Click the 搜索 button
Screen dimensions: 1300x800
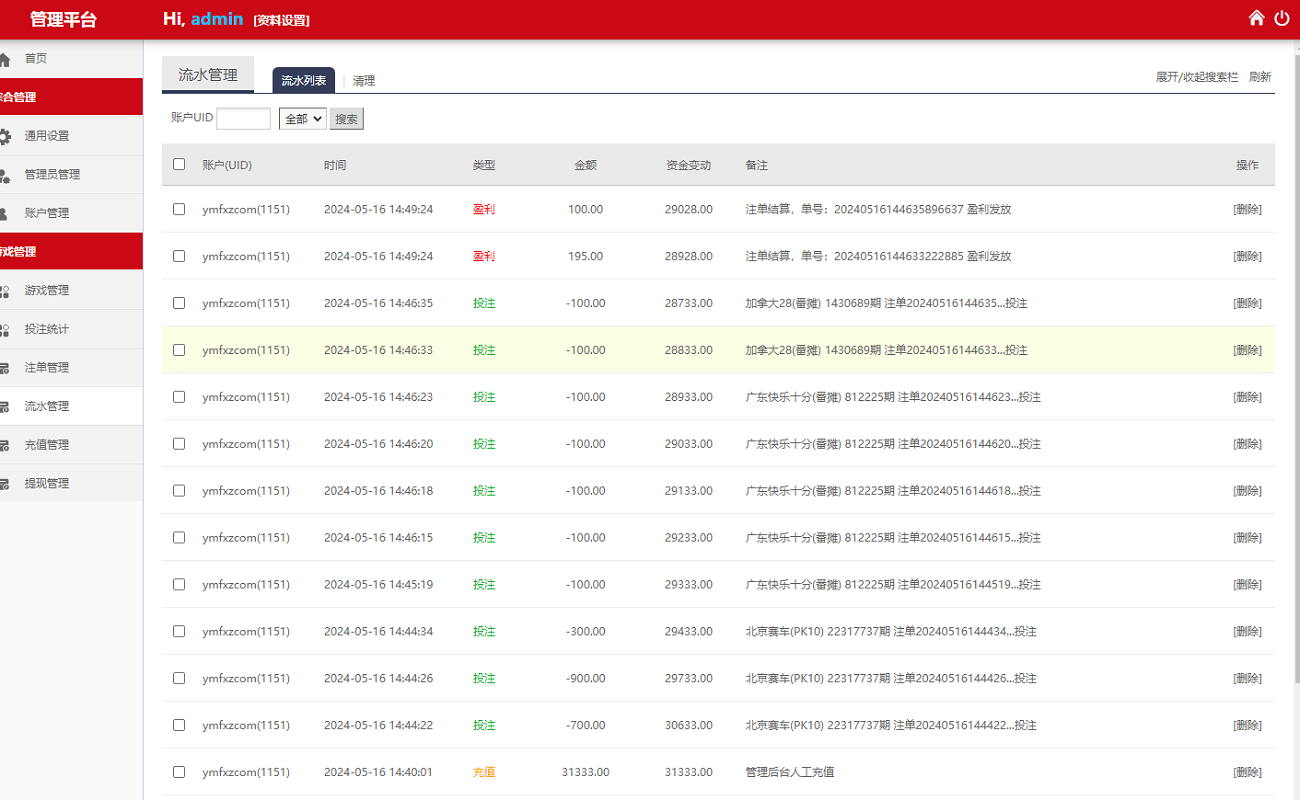click(x=346, y=119)
